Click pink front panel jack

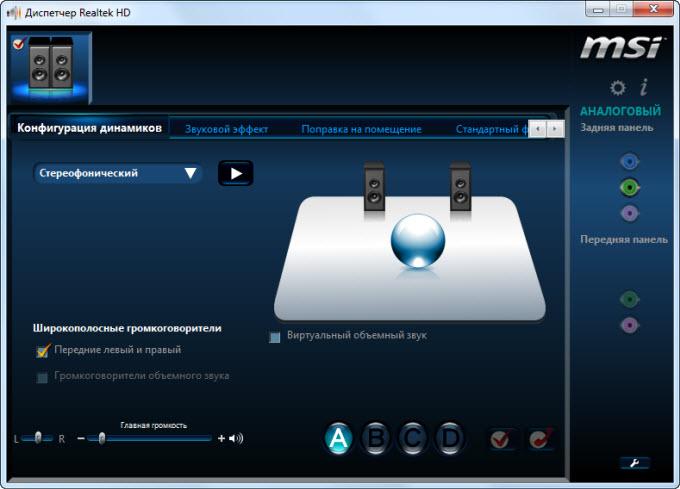[629, 325]
